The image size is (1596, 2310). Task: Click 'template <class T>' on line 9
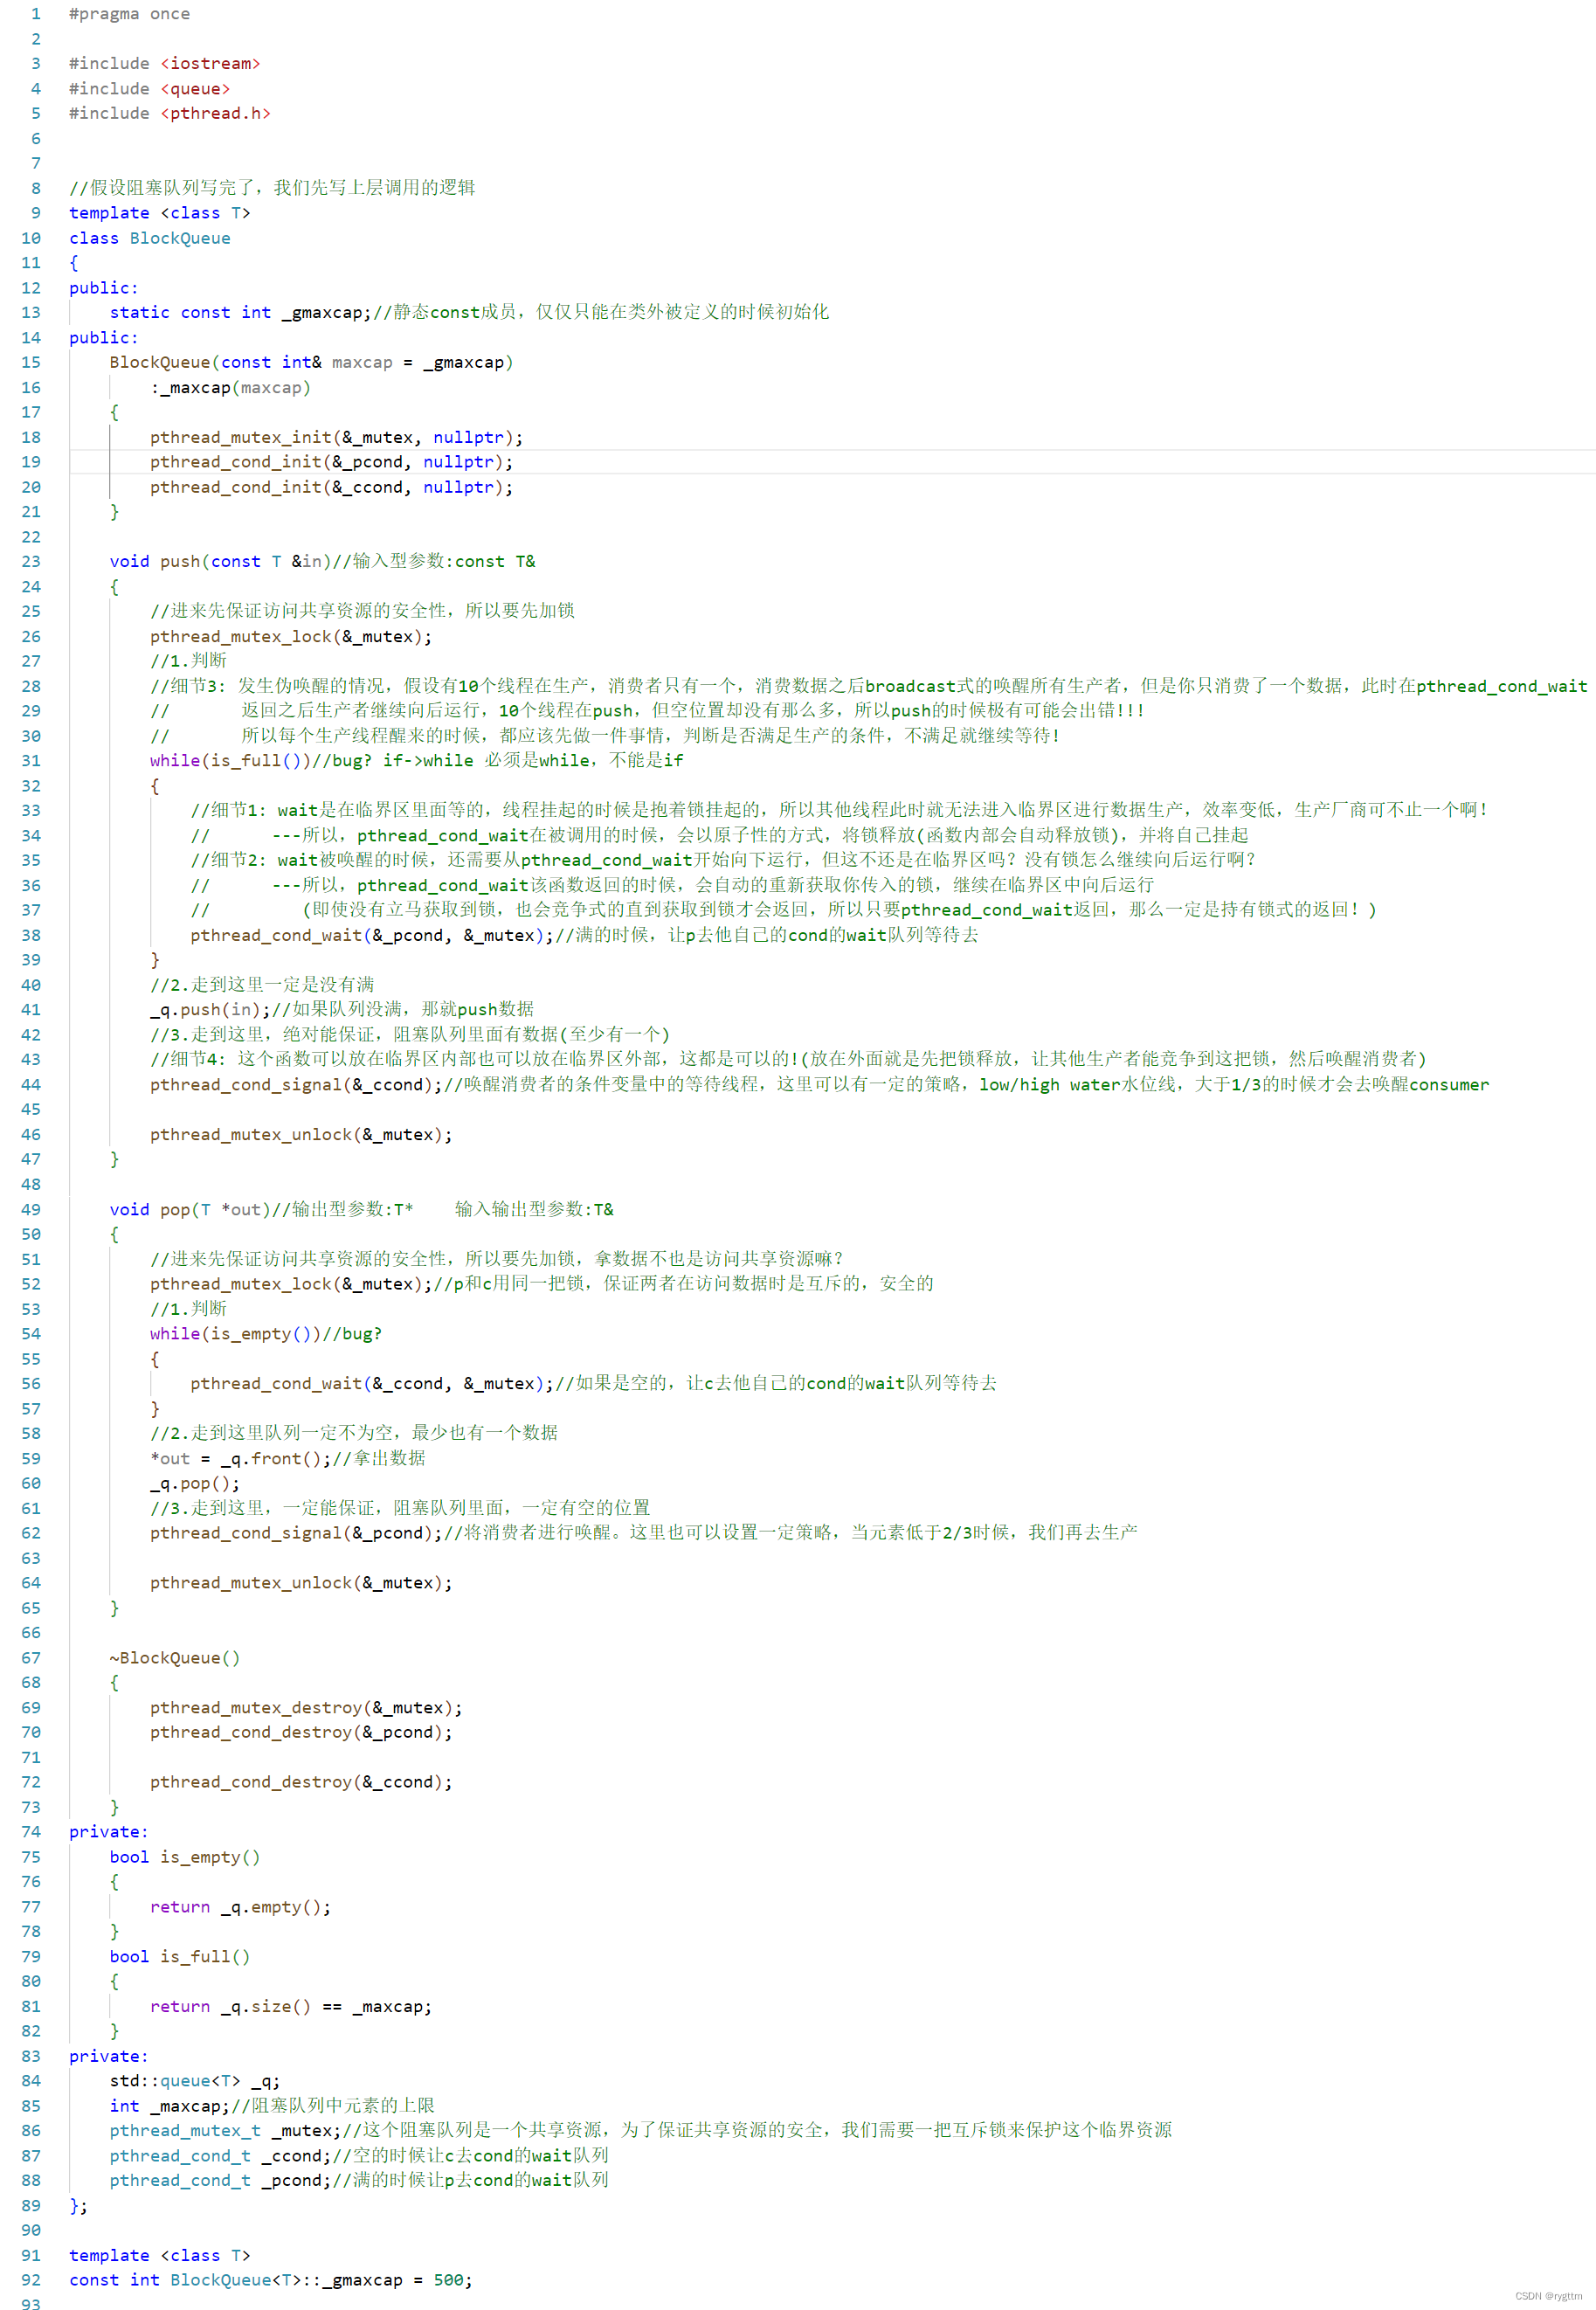(x=160, y=213)
